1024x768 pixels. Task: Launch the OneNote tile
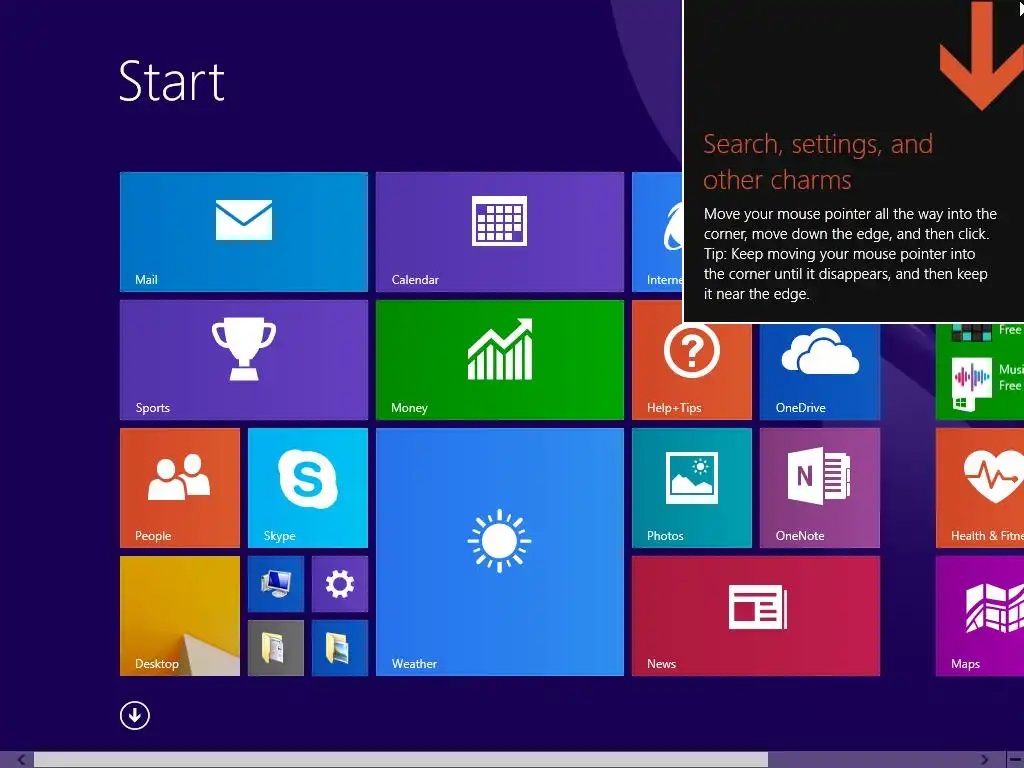tap(820, 488)
